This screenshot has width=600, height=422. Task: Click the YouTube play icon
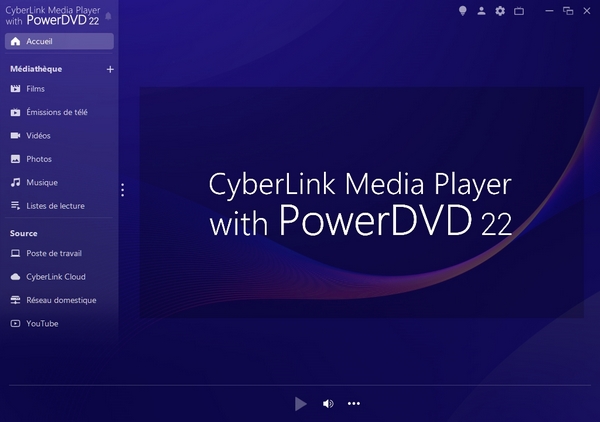coord(15,324)
